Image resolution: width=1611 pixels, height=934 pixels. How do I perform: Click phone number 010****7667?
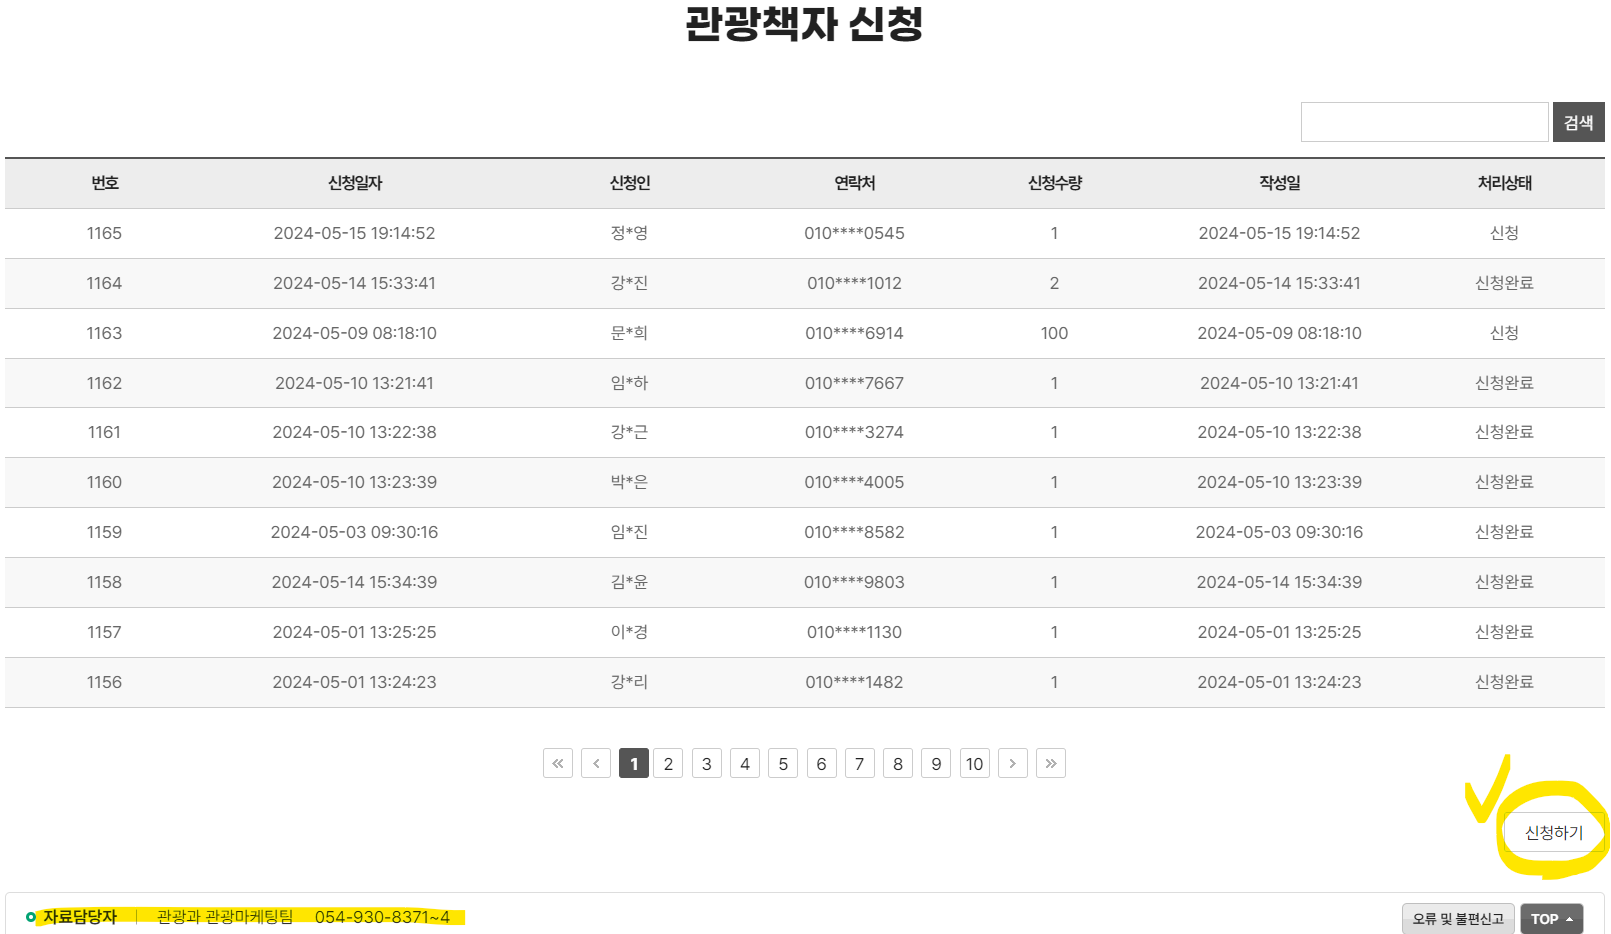pyautogui.click(x=855, y=383)
